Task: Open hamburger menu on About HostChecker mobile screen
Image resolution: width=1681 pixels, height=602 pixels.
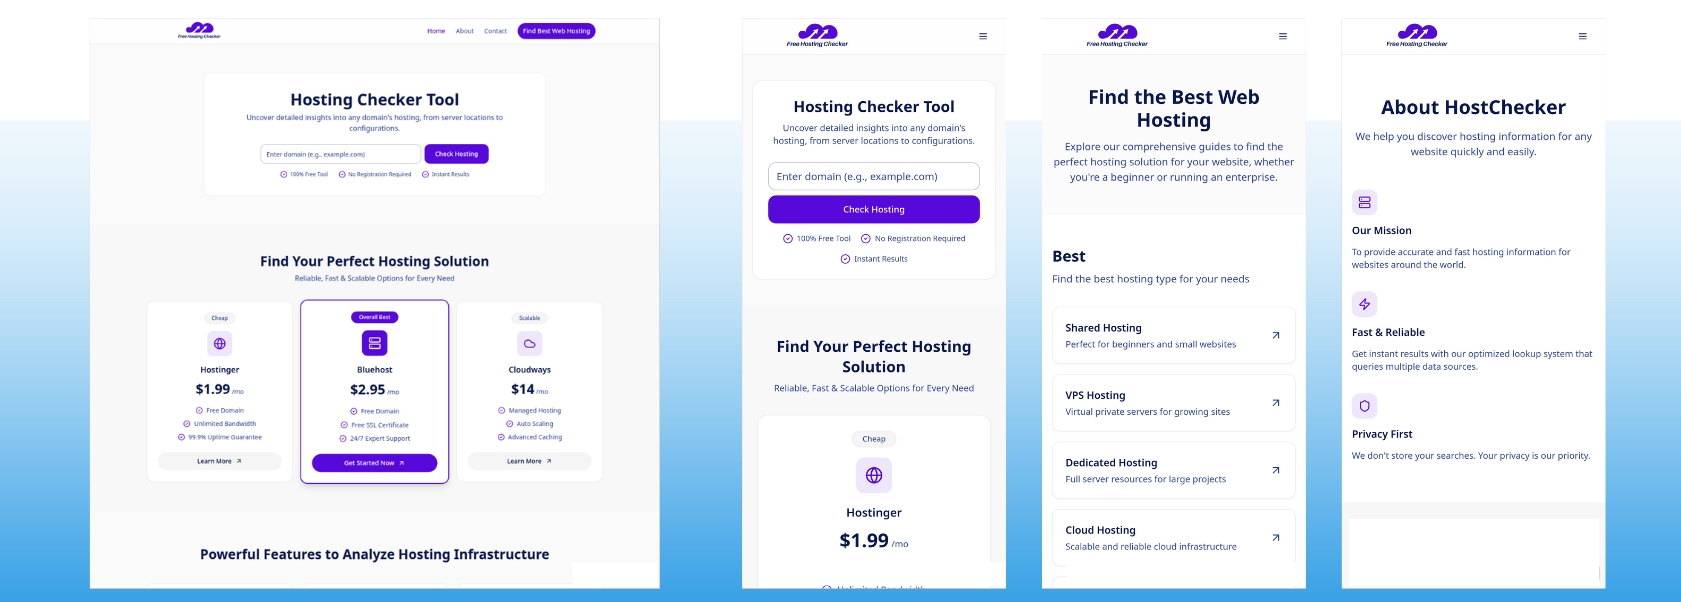Action: pyautogui.click(x=1583, y=36)
